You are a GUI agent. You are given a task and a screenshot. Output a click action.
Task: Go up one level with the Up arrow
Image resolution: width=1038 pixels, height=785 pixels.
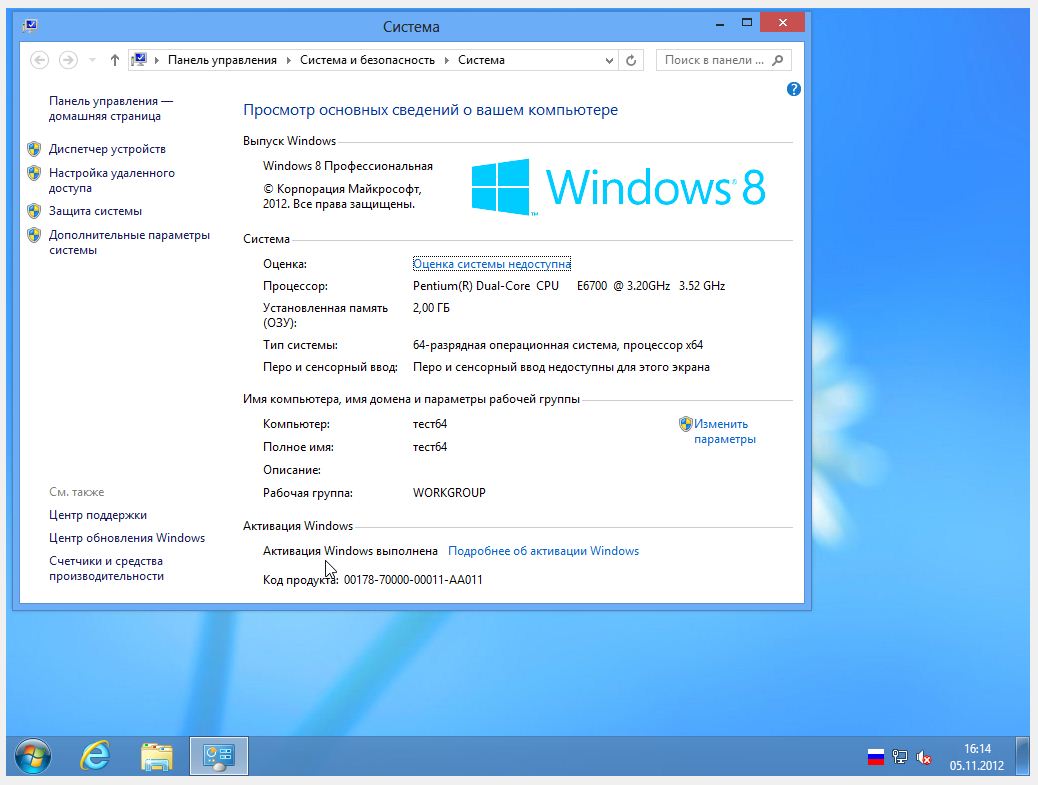(x=115, y=60)
